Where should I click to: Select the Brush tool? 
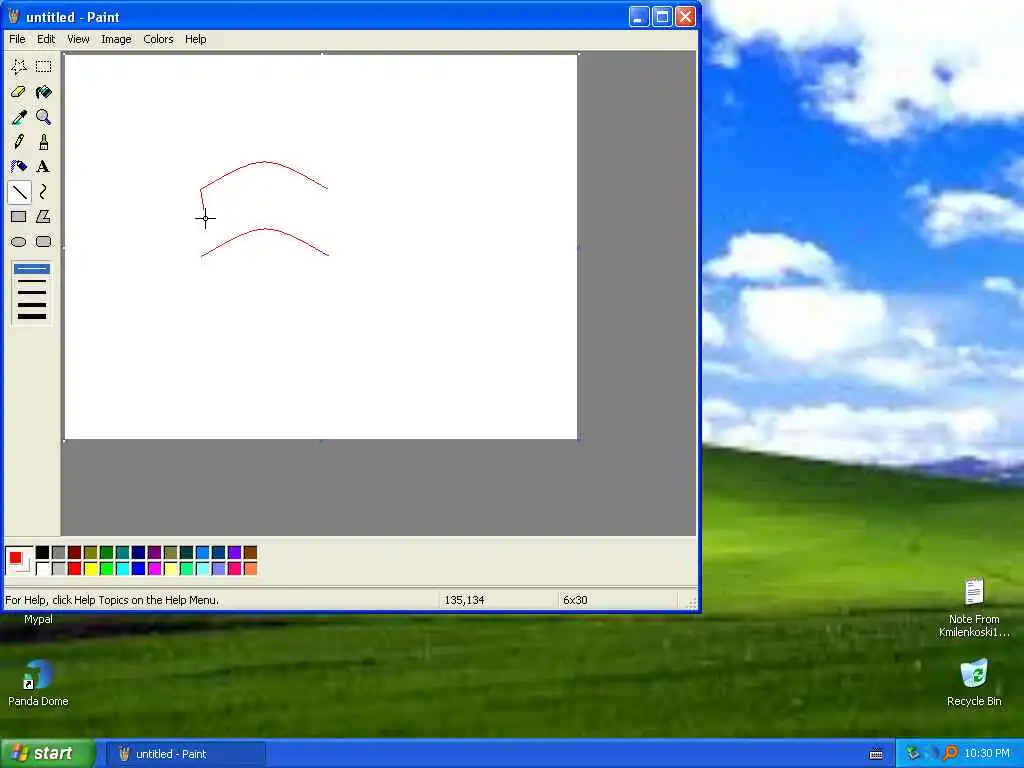pyautogui.click(x=44, y=142)
